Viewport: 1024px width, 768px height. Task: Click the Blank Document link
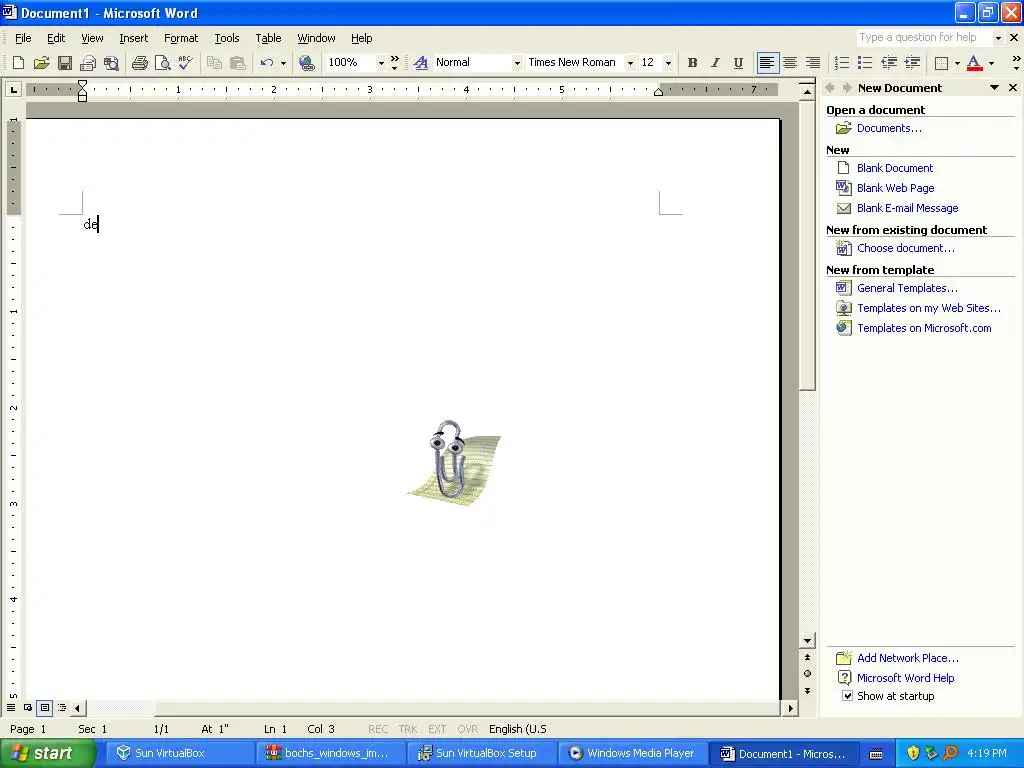(x=895, y=168)
